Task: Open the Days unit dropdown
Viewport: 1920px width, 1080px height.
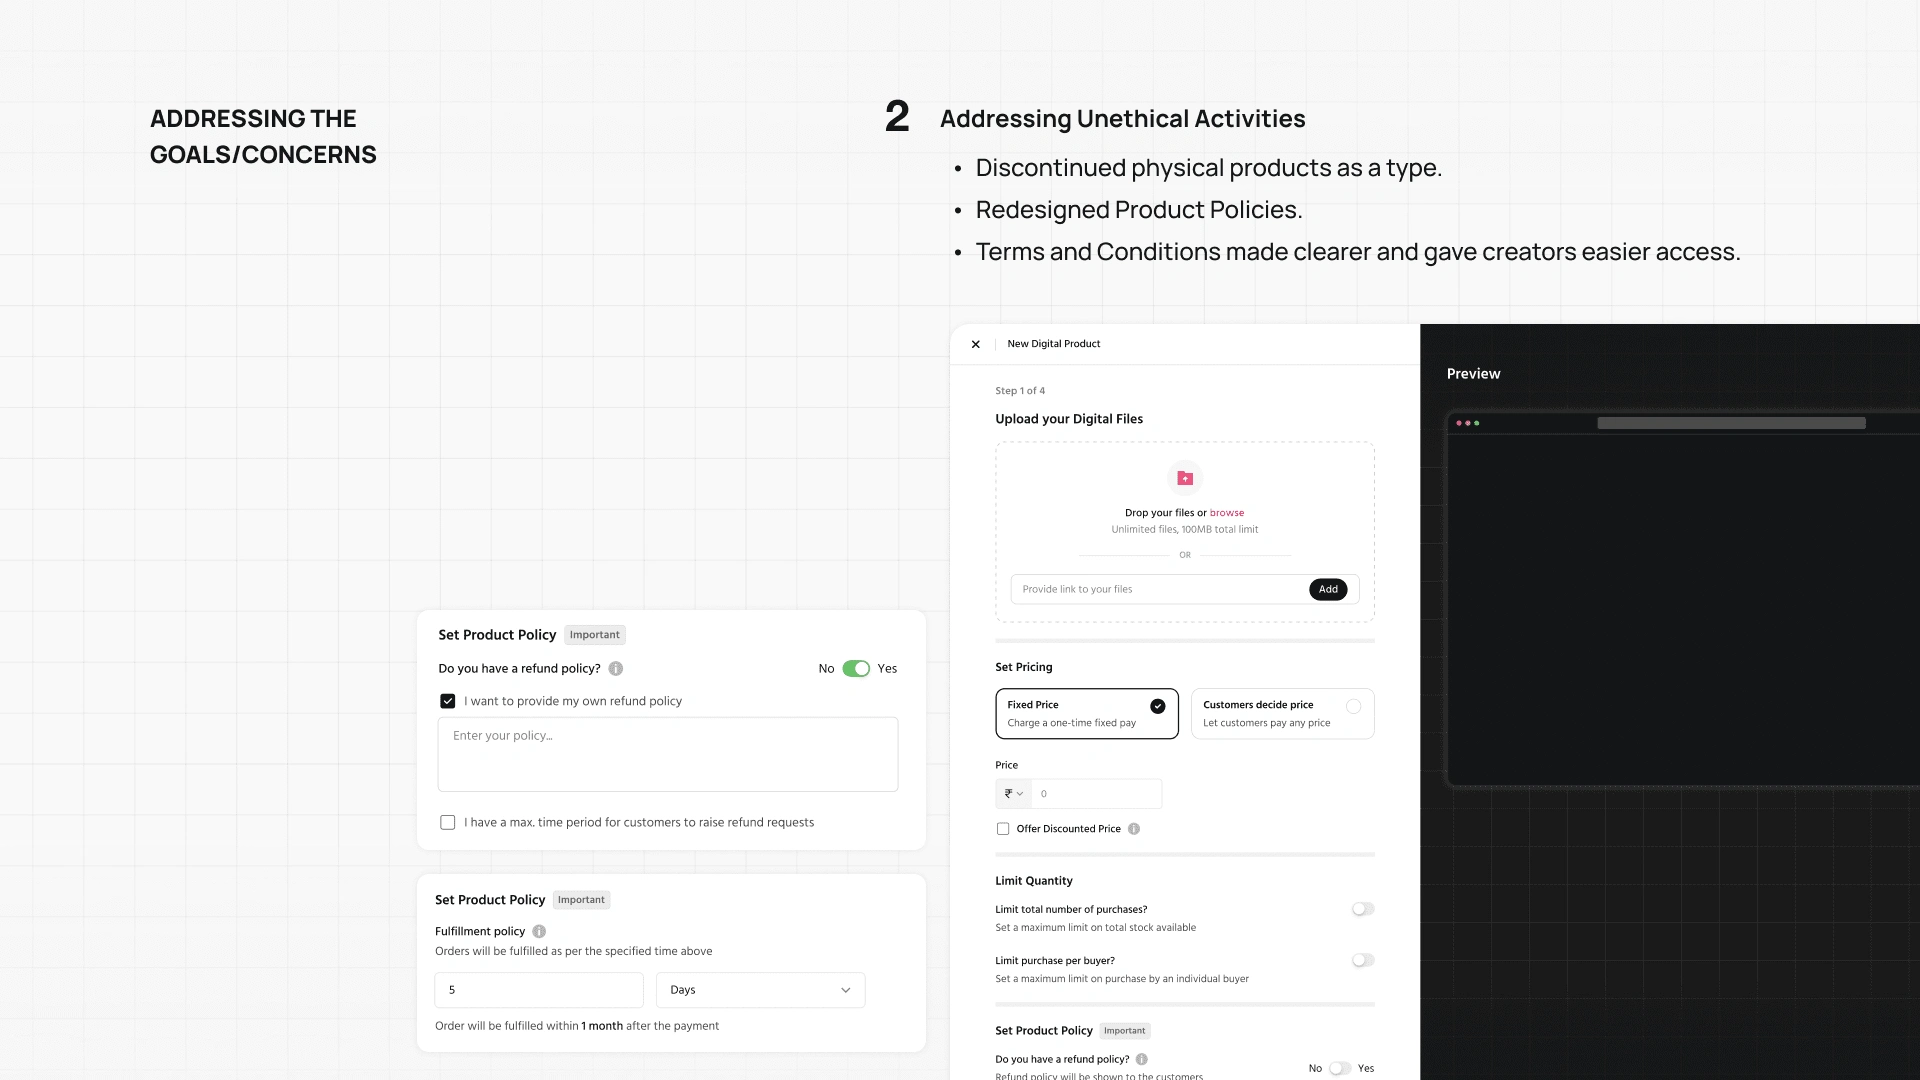Action: (760, 990)
